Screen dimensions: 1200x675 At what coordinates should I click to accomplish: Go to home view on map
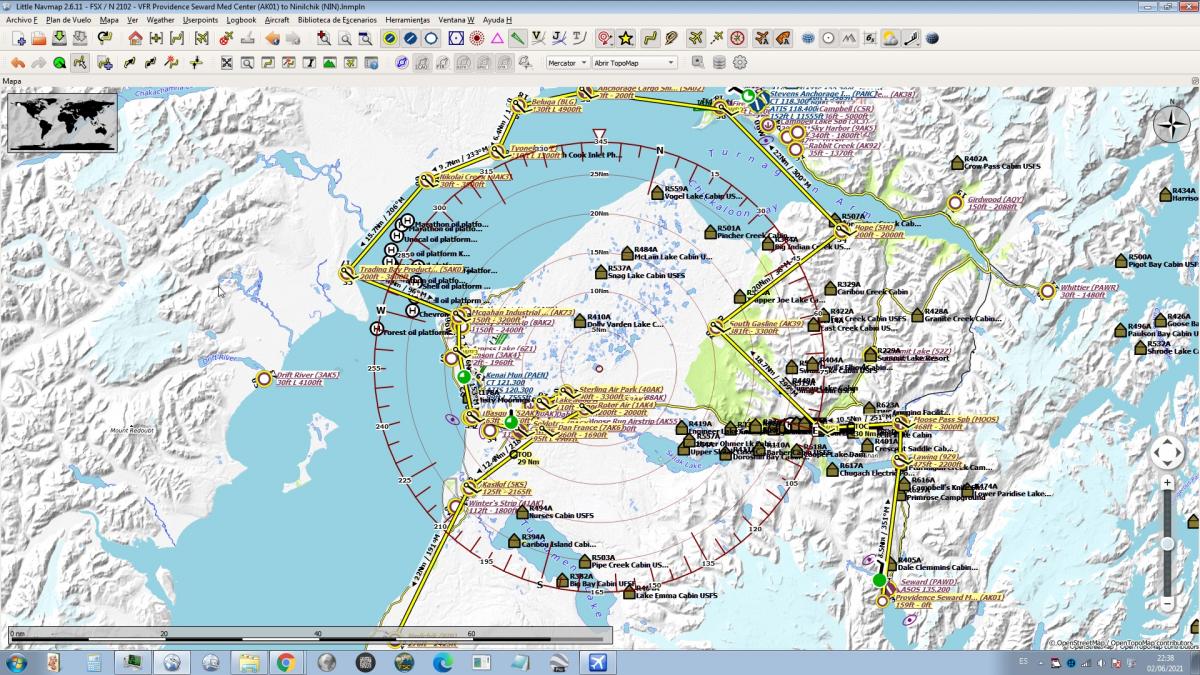[x=135, y=38]
